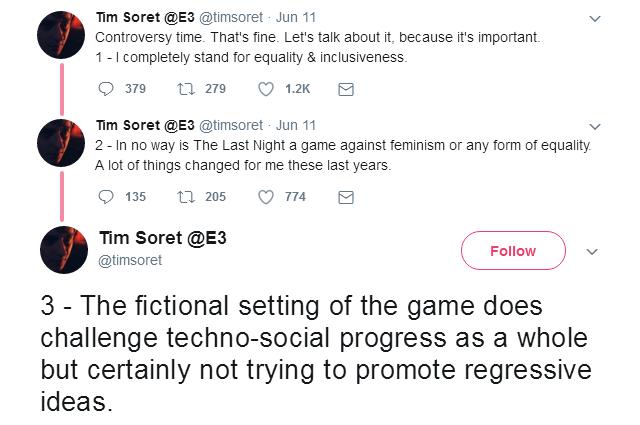Expand the second tweet's more options chevron
The height and width of the screenshot is (425, 640).
tap(597, 126)
